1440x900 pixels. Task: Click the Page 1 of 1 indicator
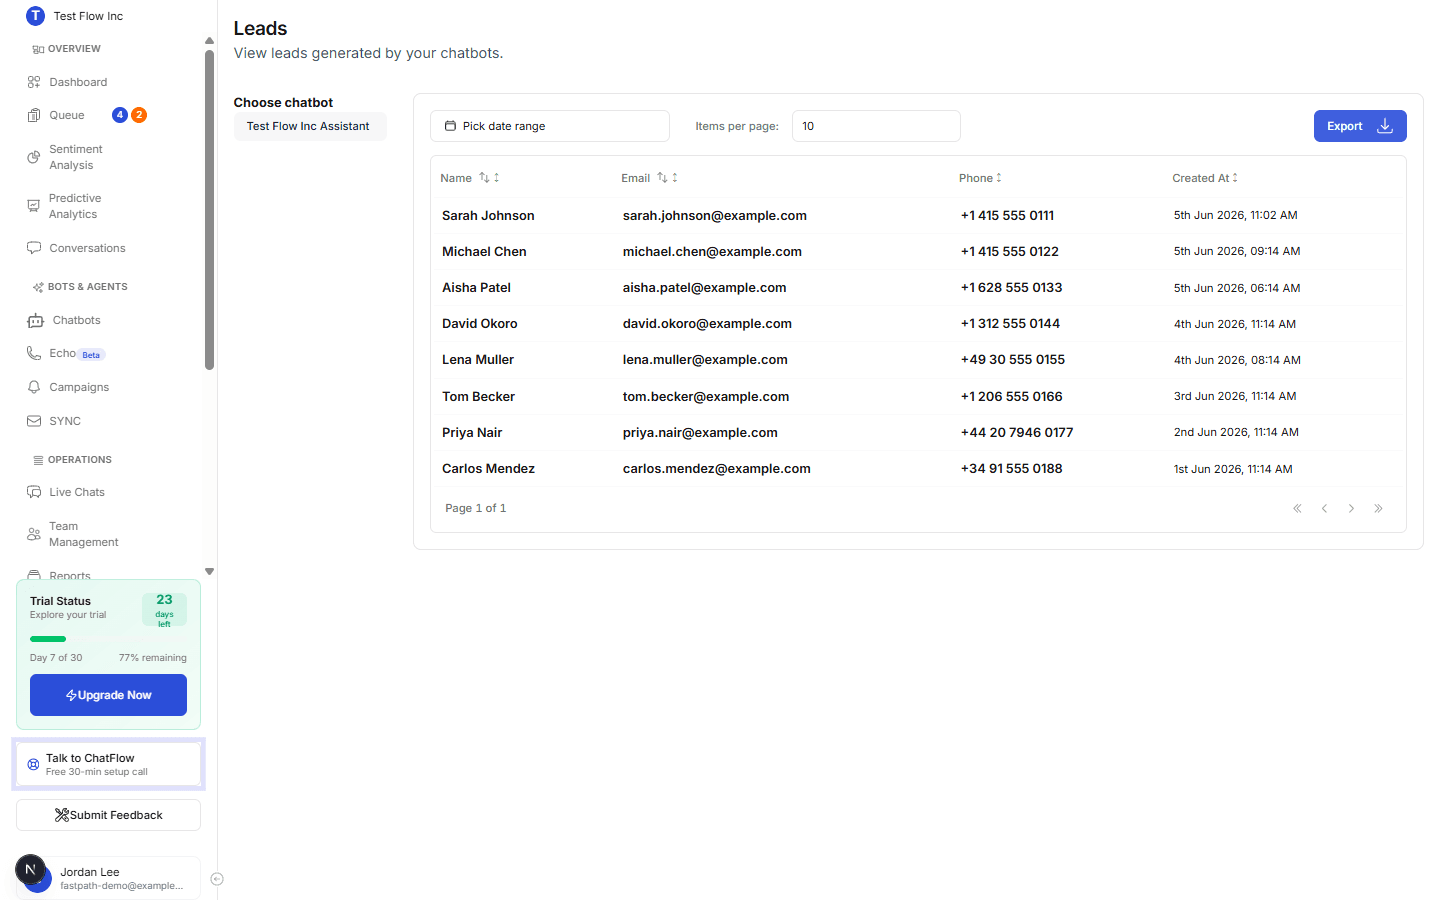tap(476, 508)
